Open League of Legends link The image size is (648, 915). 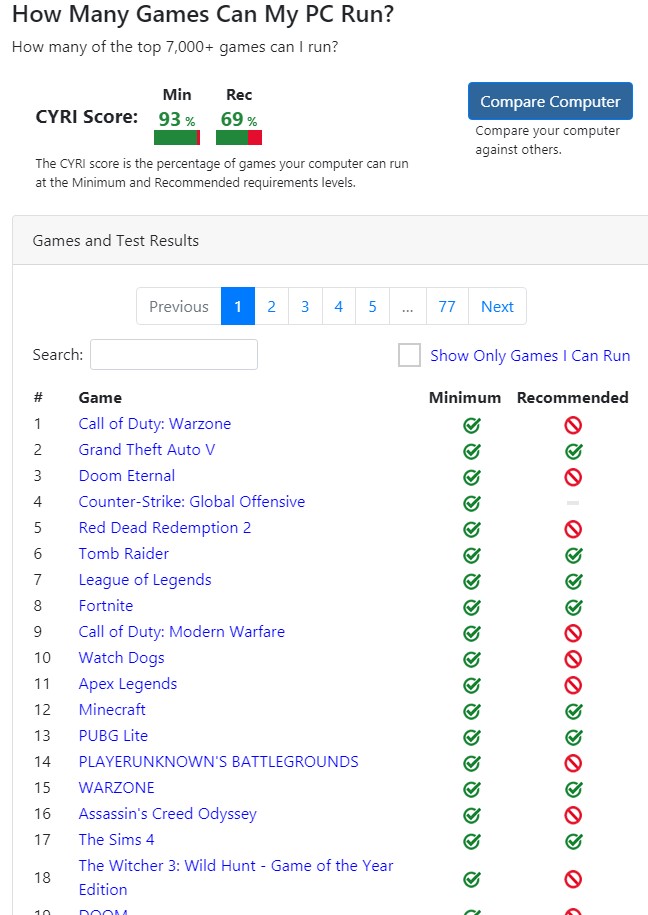(145, 579)
